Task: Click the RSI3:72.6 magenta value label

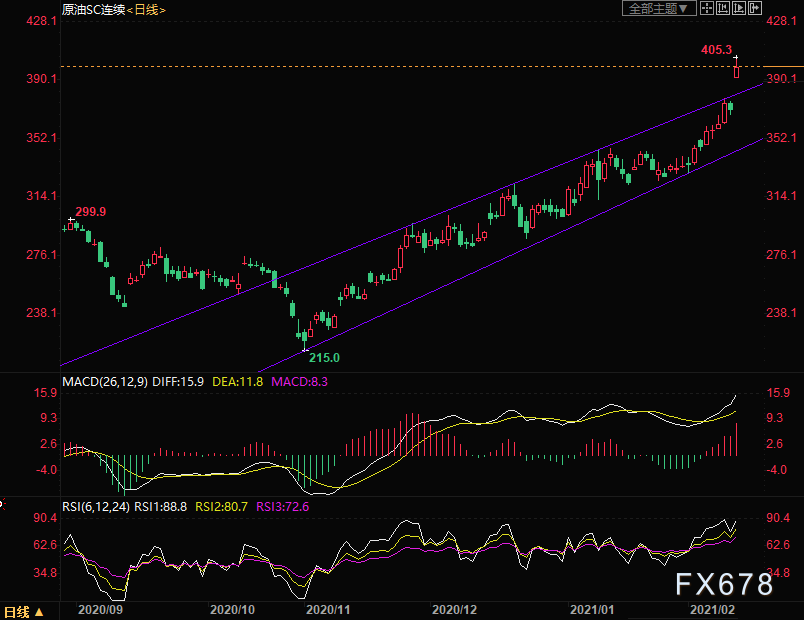Action: [x=283, y=507]
